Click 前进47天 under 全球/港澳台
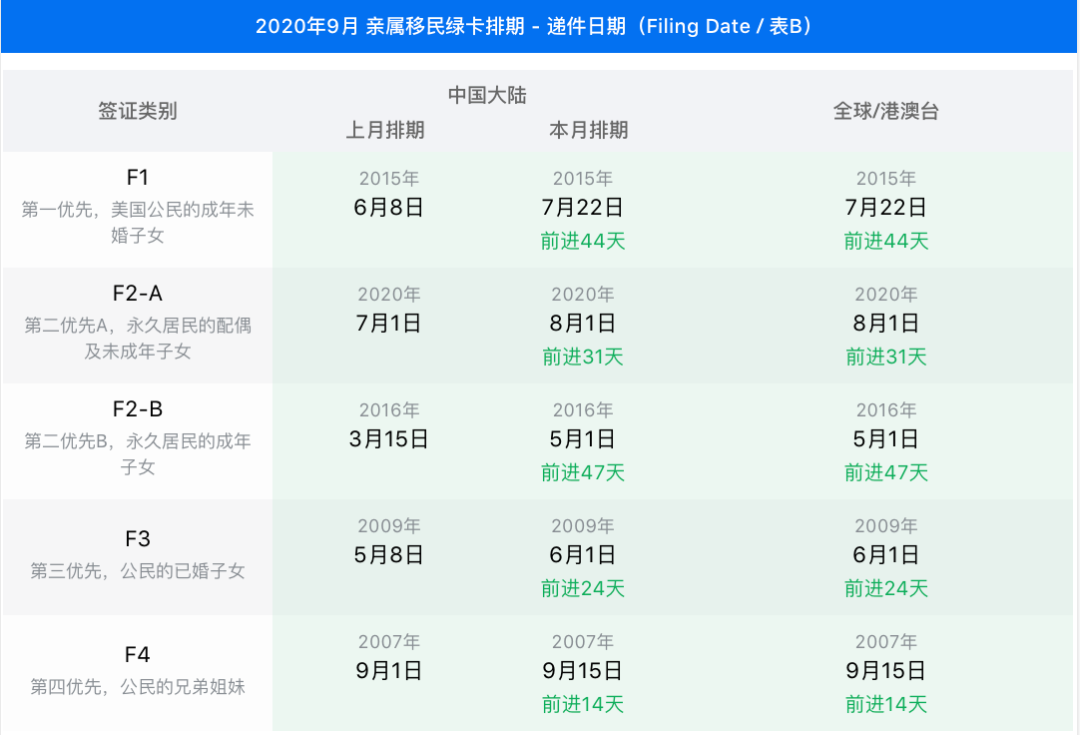 (x=886, y=473)
